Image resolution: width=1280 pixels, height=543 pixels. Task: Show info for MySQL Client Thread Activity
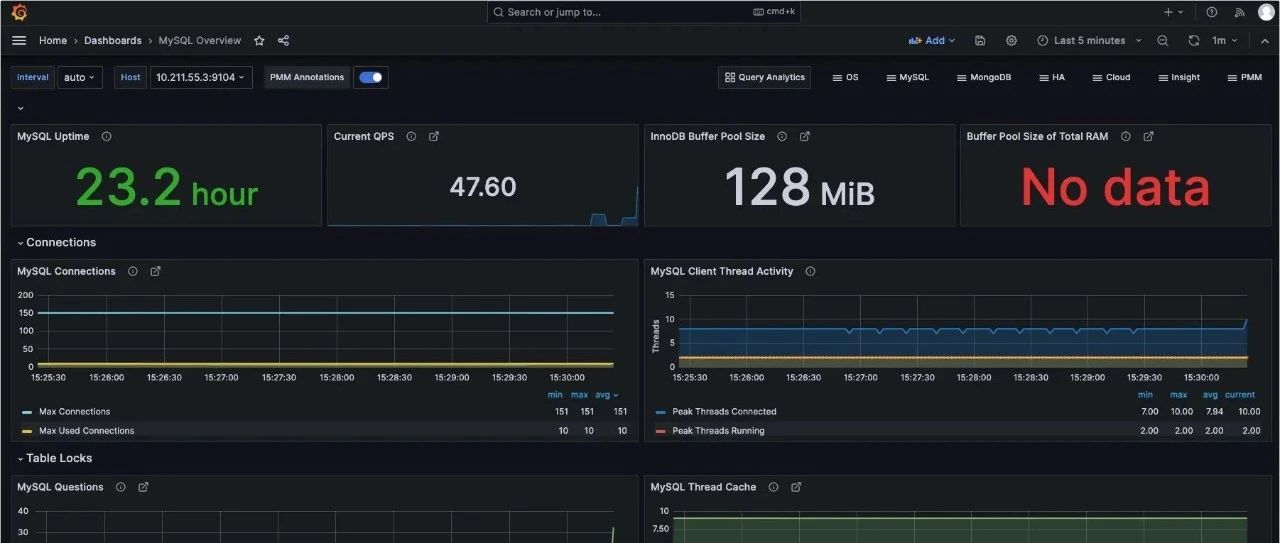click(x=810, y=271)
